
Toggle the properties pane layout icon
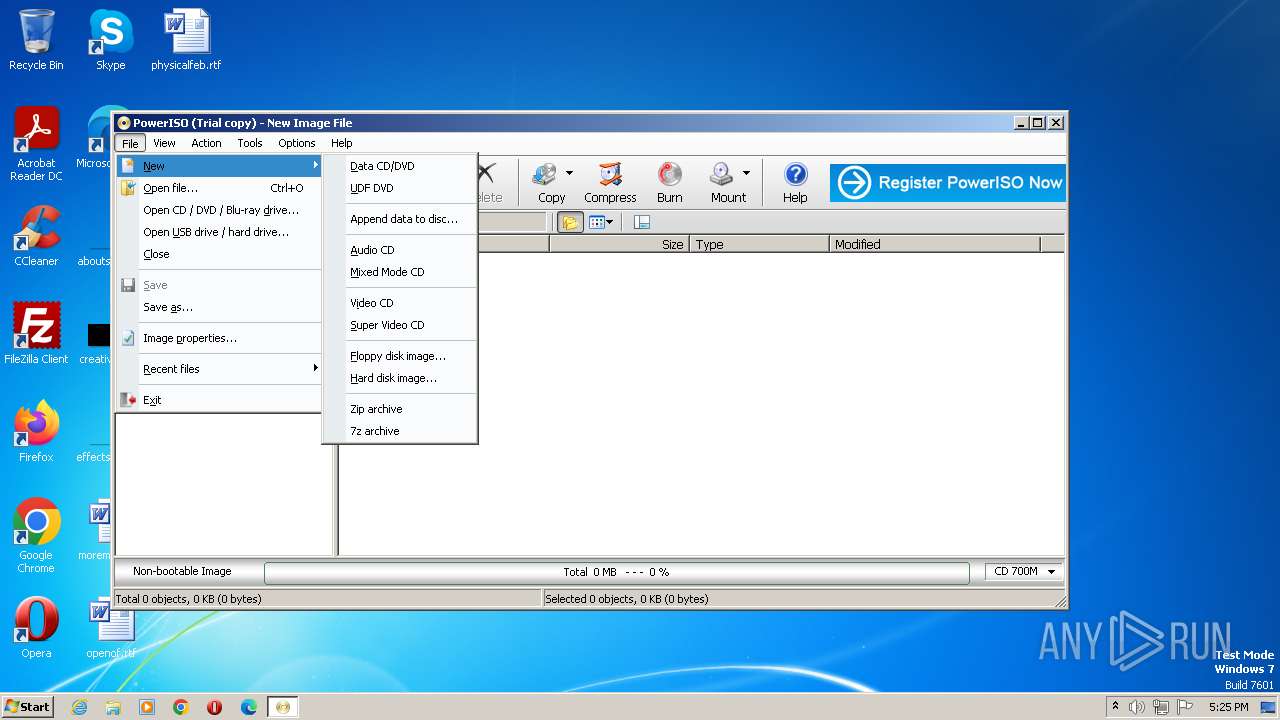click(x=642, y=222)
